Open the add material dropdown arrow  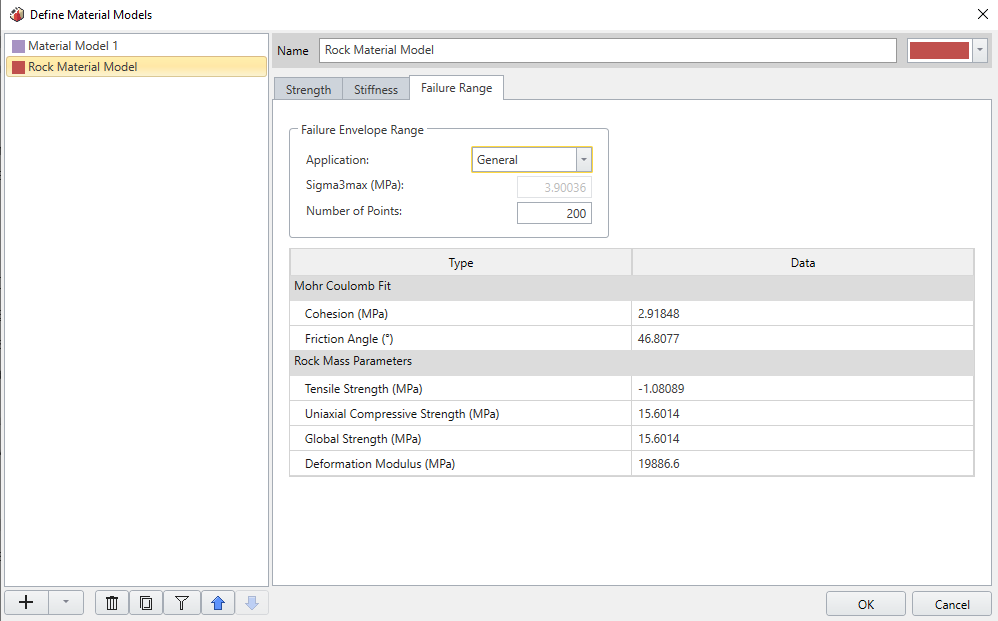tap(66, 603)
